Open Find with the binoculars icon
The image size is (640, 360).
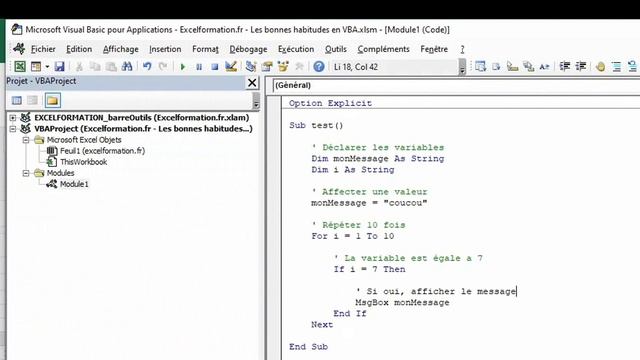pos(127,67)
